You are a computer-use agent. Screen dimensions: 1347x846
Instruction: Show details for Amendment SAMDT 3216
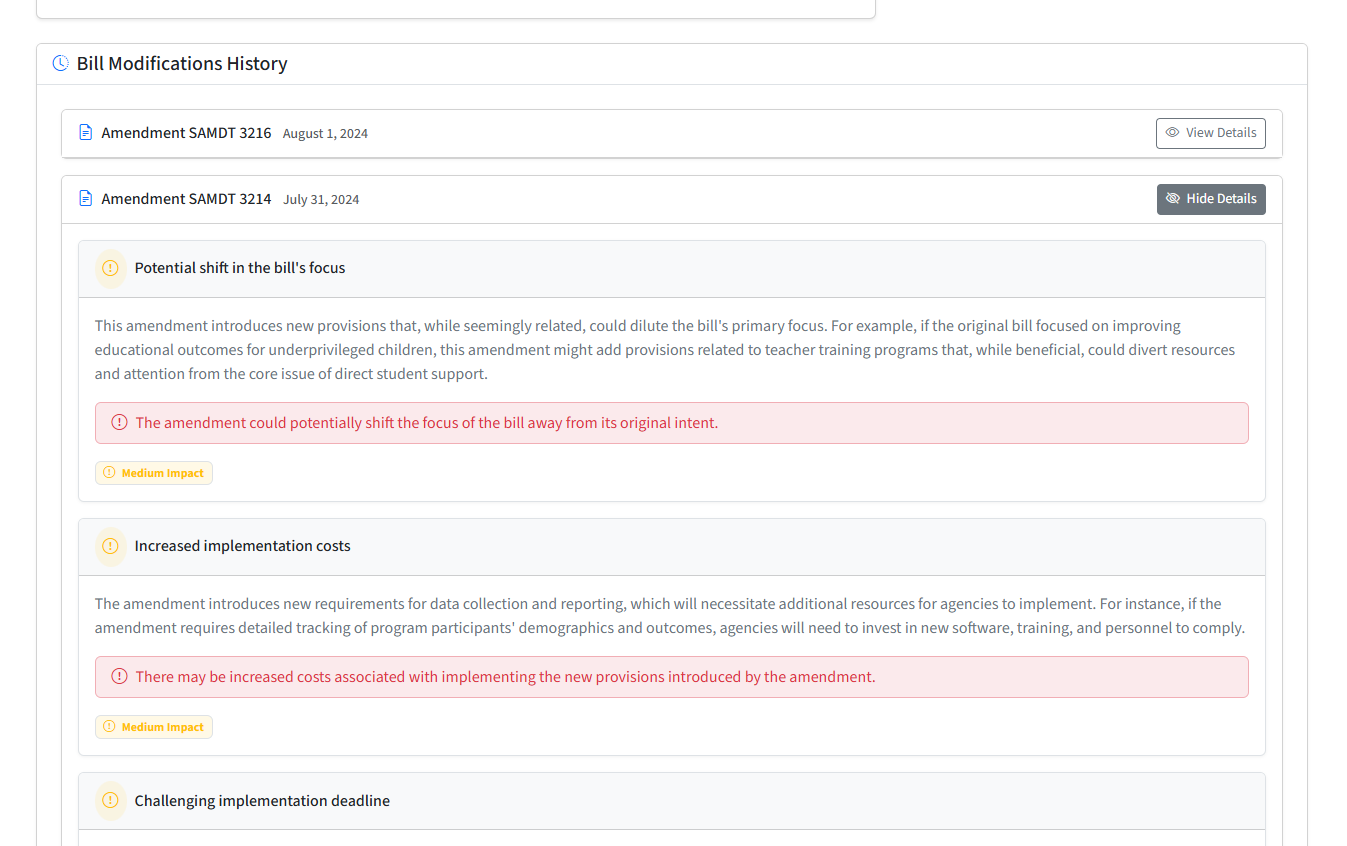click(1210, 133)
